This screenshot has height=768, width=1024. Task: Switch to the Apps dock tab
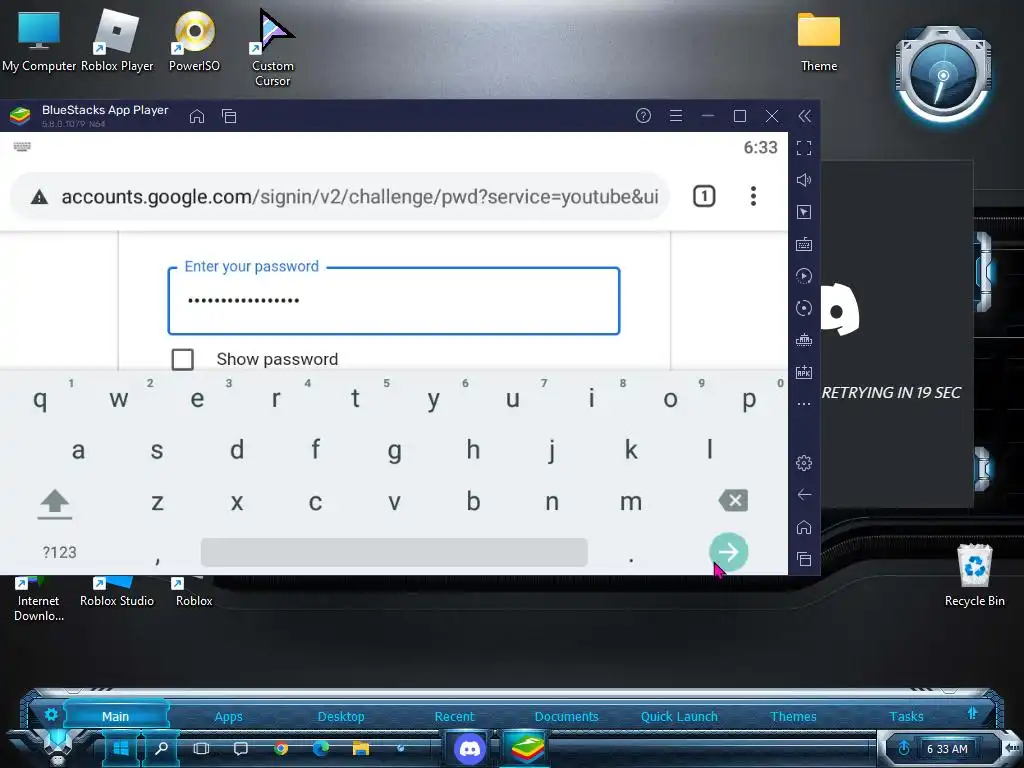(228, 716)
